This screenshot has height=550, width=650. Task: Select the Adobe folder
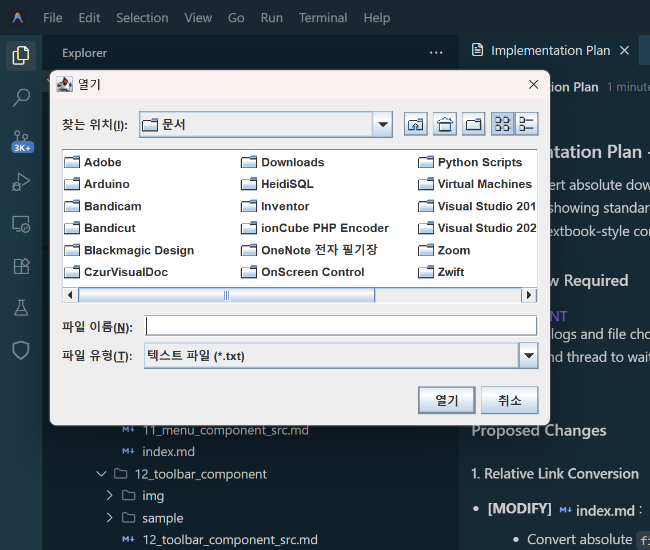tap(93, 162)
